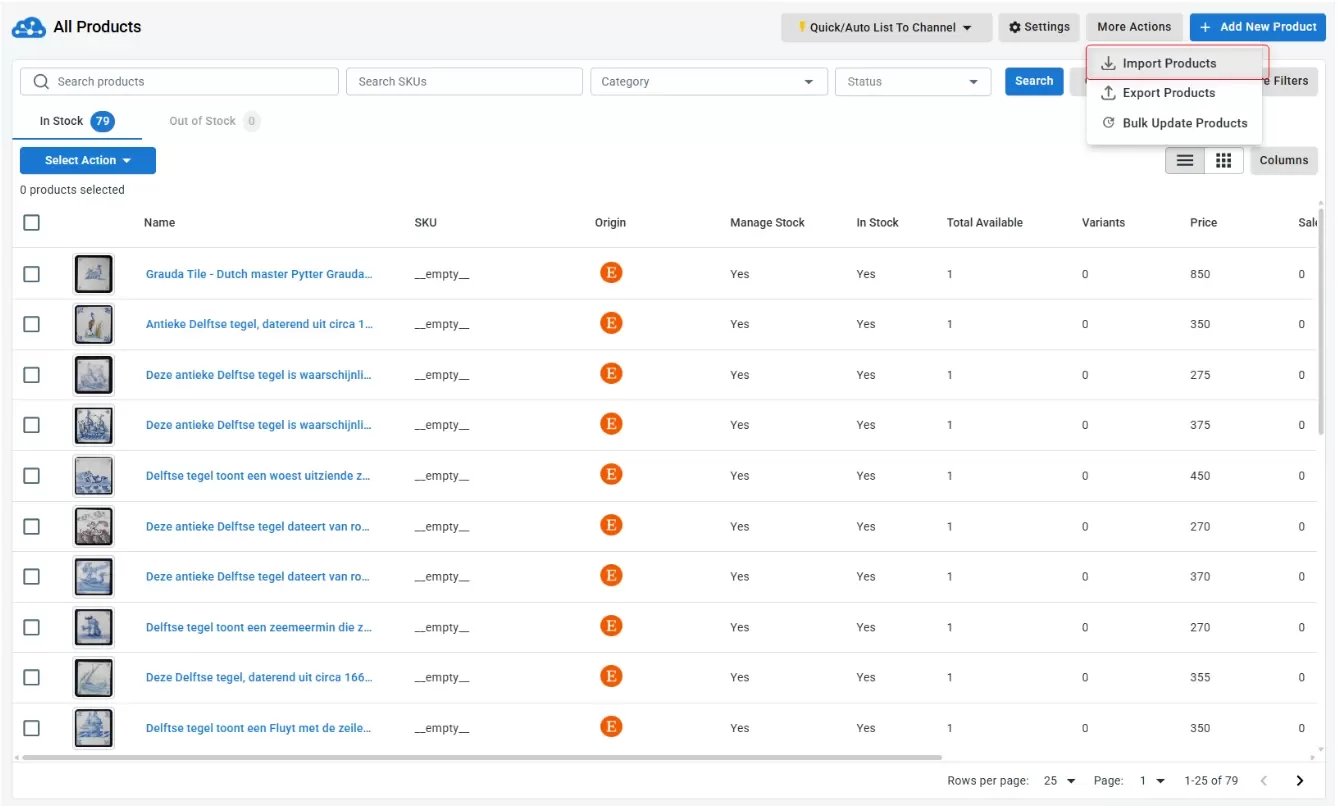Click Etsy origin icon for Grauda Tile row

tap(611, 272)
